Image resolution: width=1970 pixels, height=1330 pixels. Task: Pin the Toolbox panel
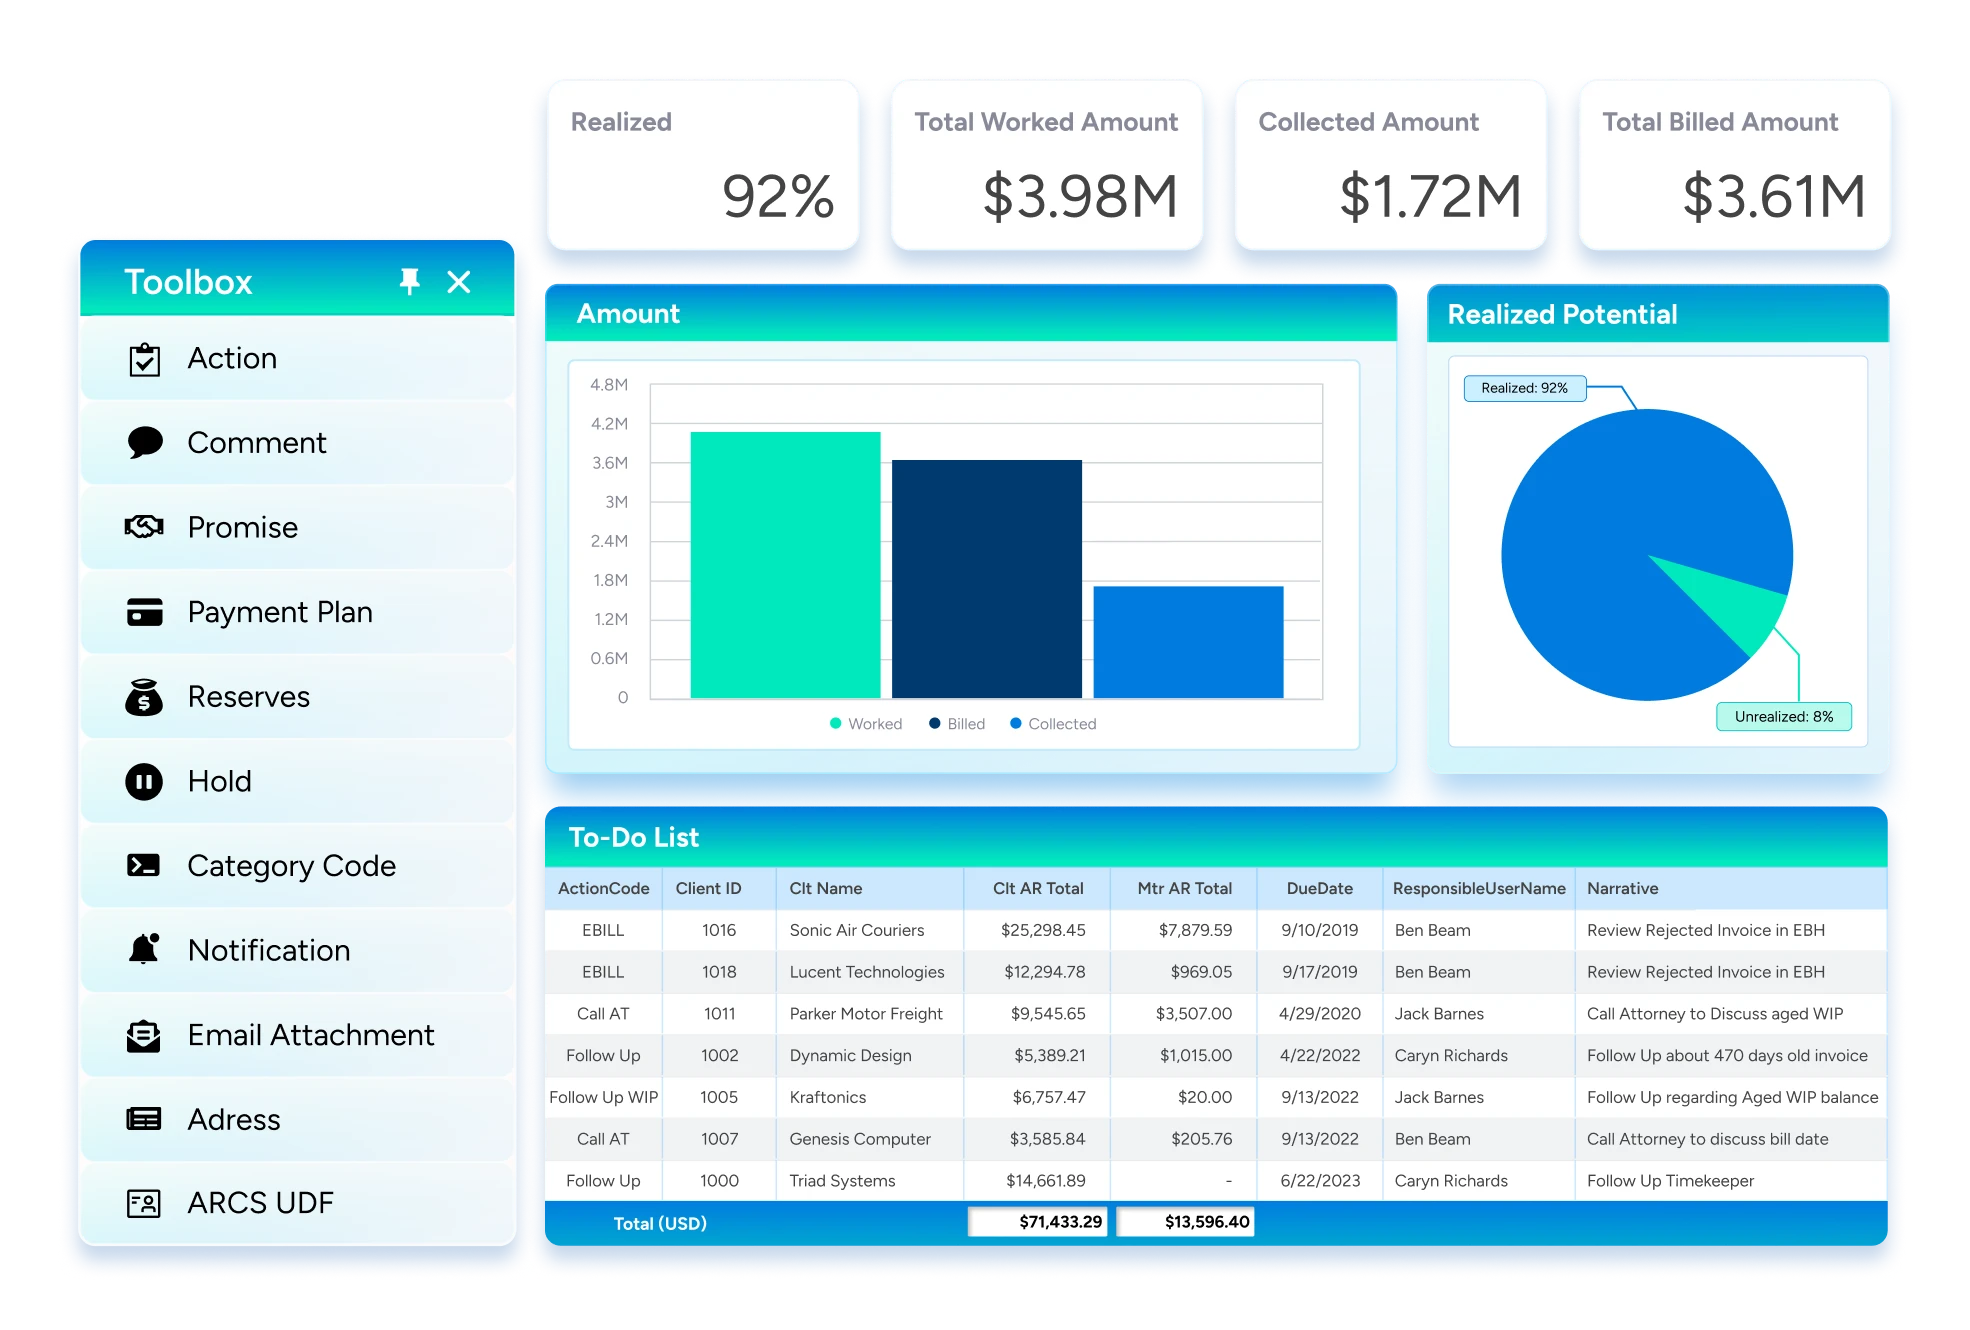click(411, 282)
